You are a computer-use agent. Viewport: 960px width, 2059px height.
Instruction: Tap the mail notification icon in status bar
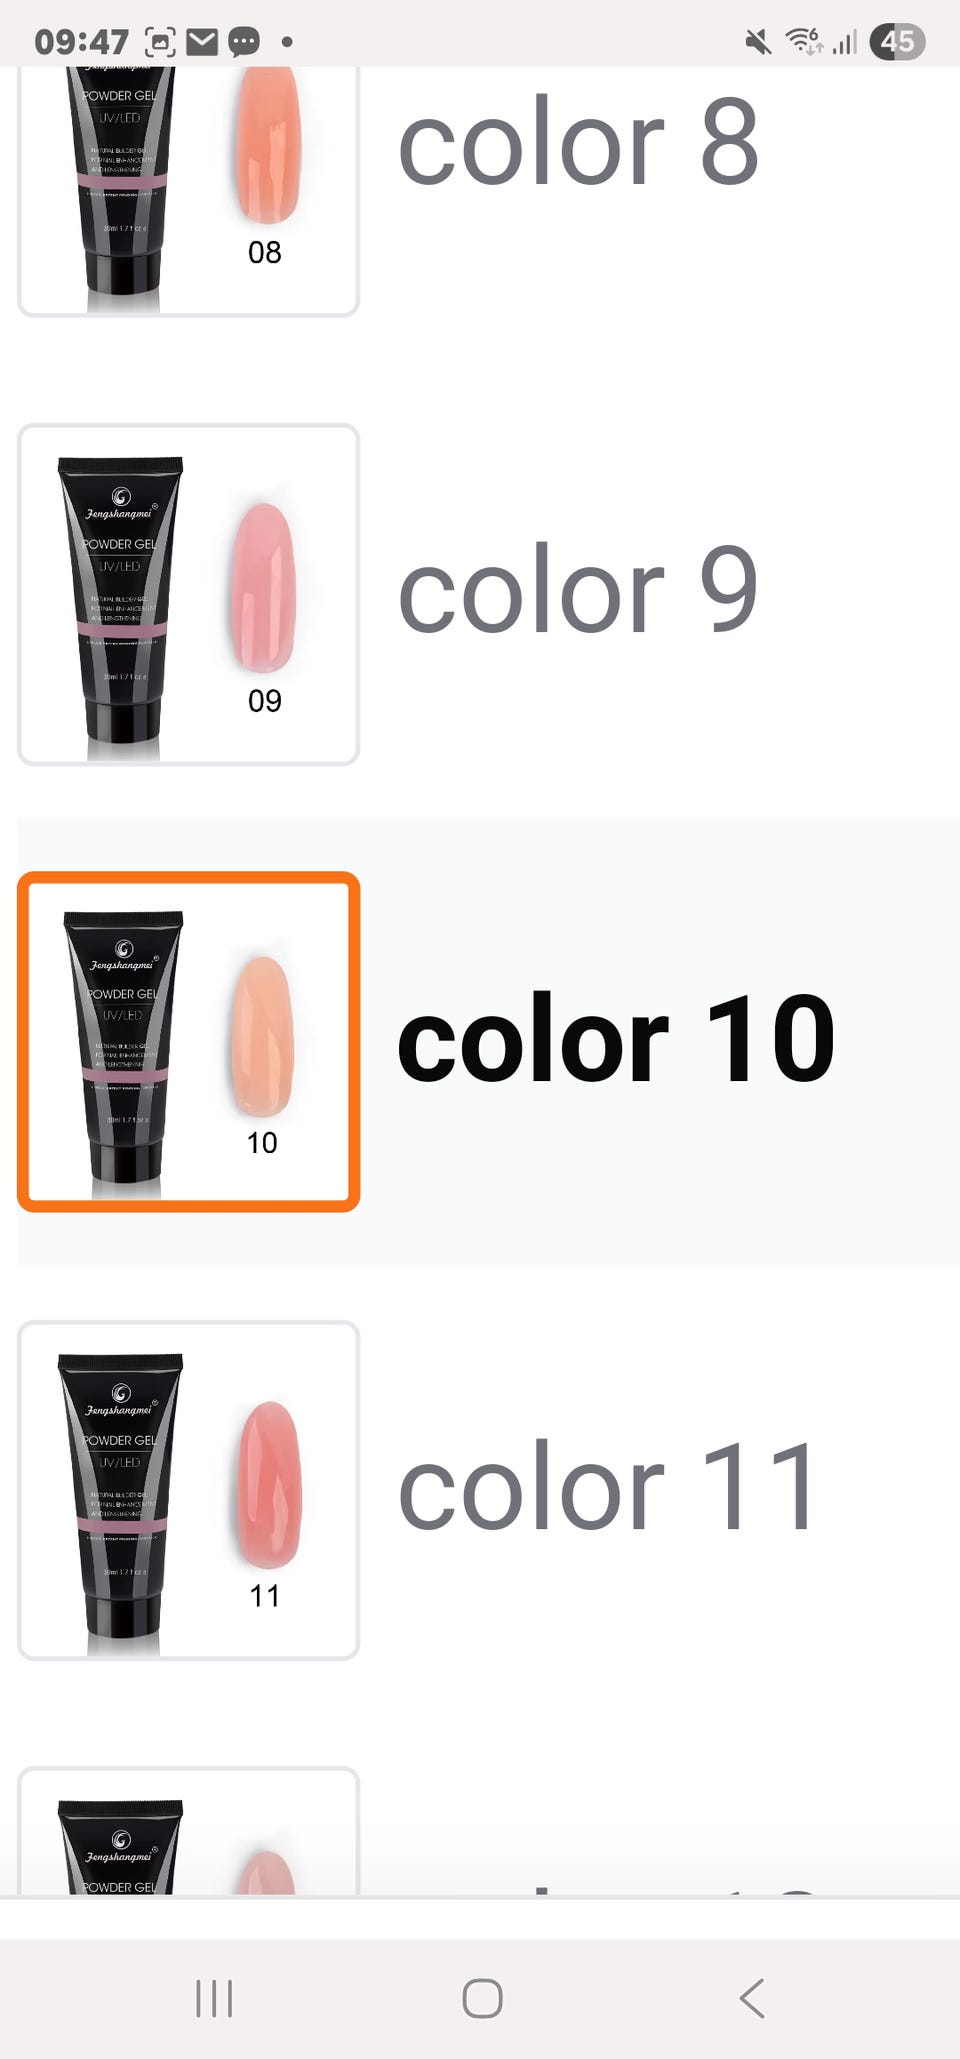pos(202,41)
